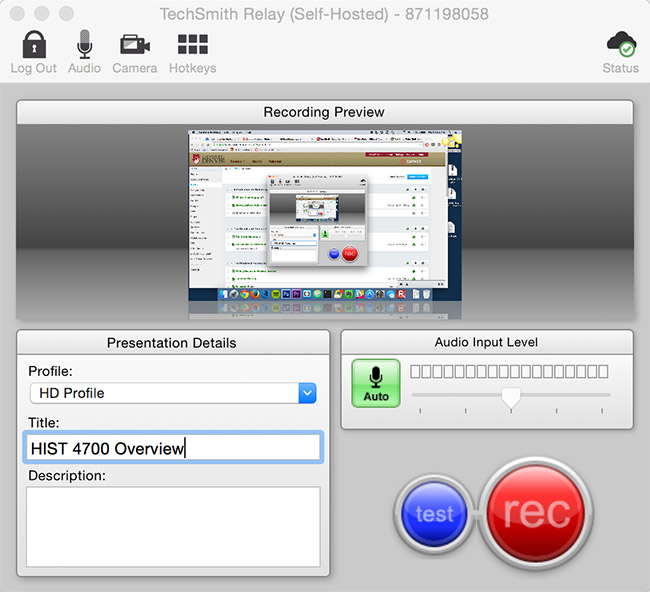Open the Camera settings icon
This screenshot has height=592, width=650.
point(135,44)
